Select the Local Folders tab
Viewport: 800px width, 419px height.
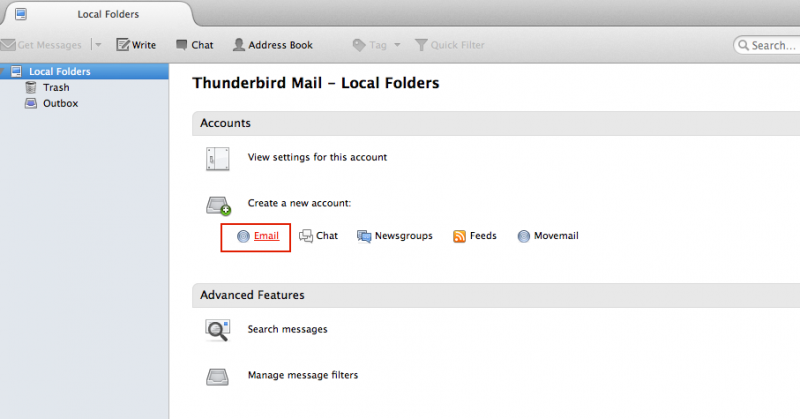(97, 14)
